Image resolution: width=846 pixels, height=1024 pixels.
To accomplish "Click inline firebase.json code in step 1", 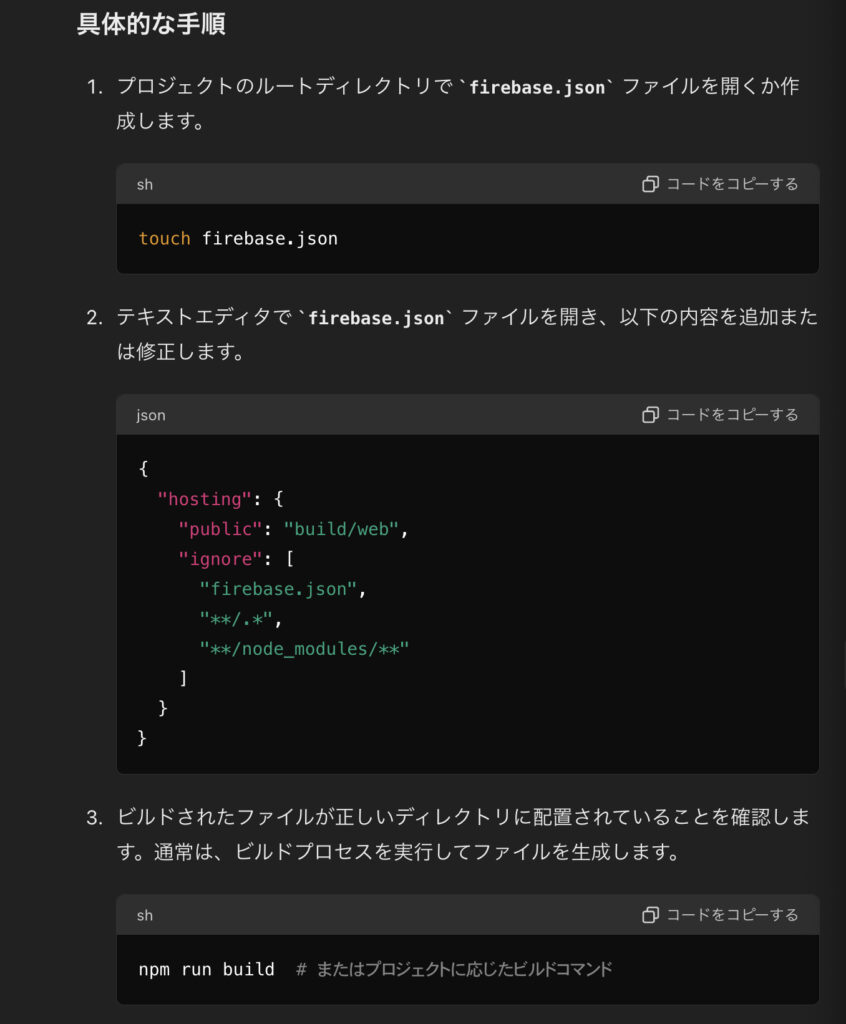I will pos(537,87).
